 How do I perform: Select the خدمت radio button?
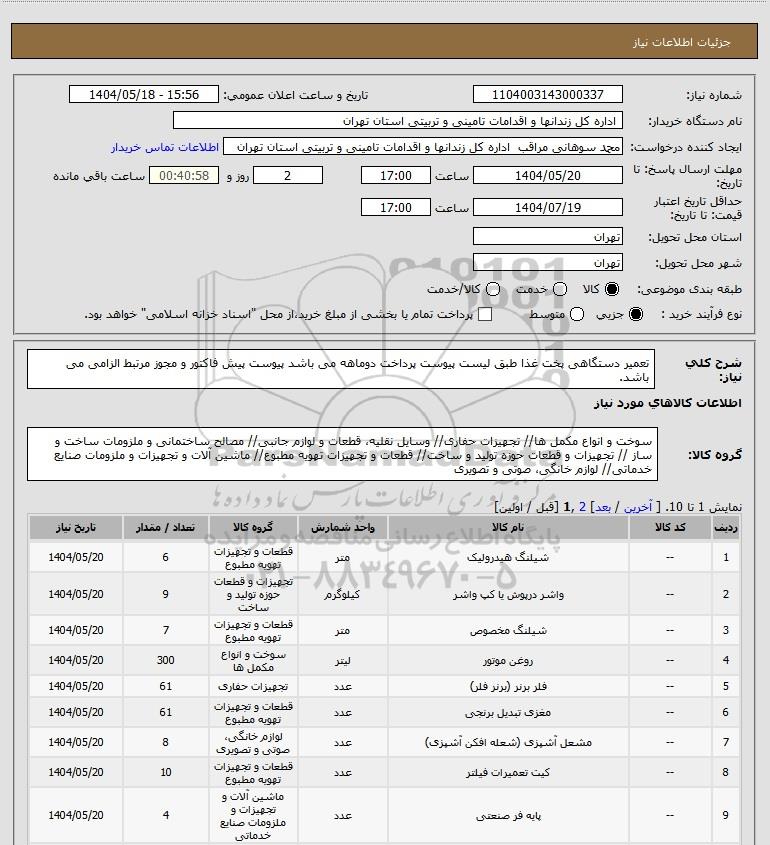pos(560,289)
